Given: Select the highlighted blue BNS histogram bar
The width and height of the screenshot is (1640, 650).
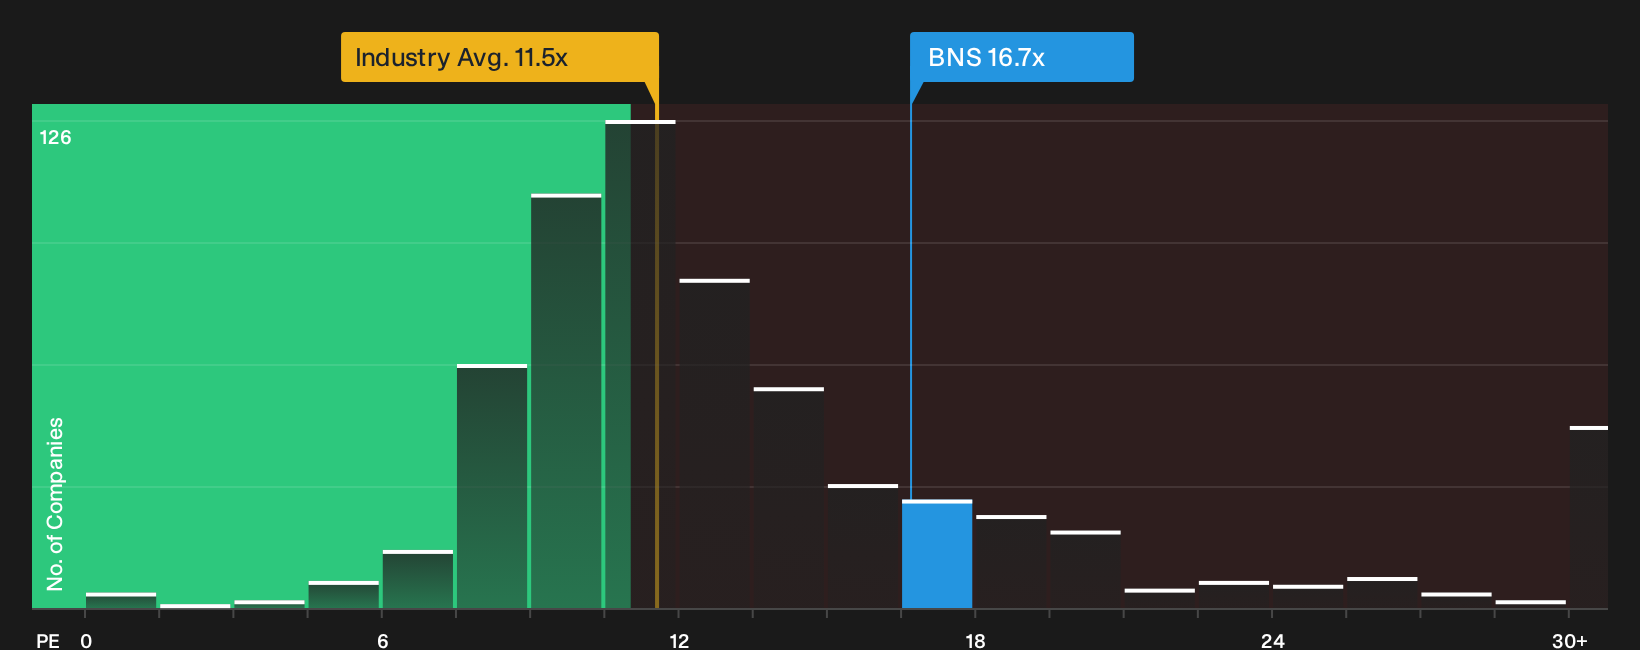Looking at the screenshot, I should [937, 554].
